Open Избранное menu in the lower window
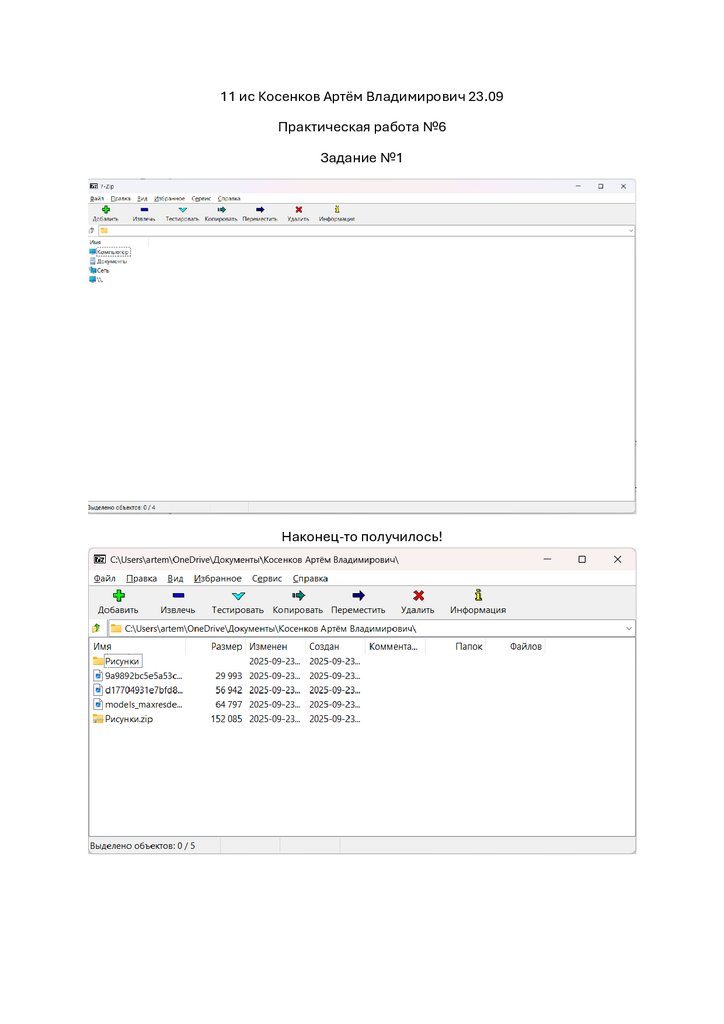724x1024 pixels. click(217, 579)
